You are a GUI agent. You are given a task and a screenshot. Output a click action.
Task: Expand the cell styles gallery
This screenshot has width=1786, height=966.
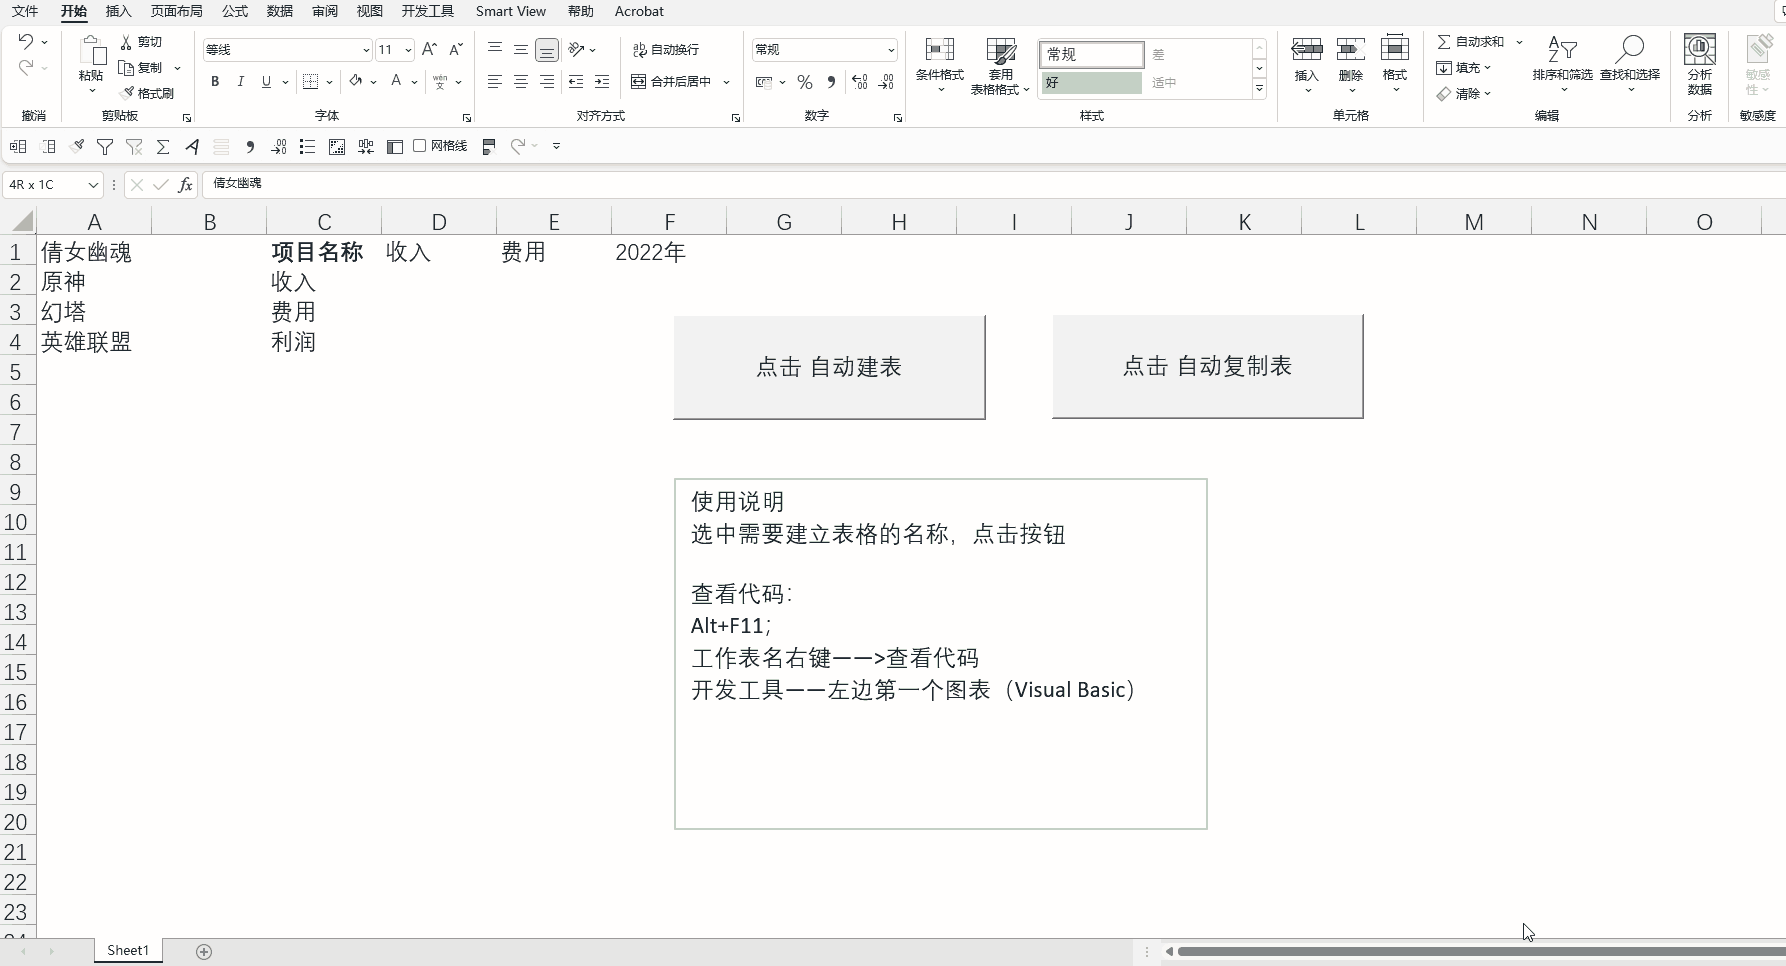(x=1259, y=89)
